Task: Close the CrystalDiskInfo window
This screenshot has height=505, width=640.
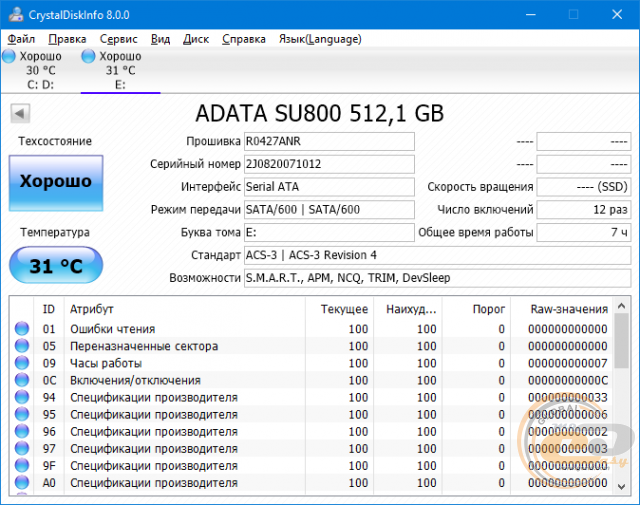Action: (617, 15)
